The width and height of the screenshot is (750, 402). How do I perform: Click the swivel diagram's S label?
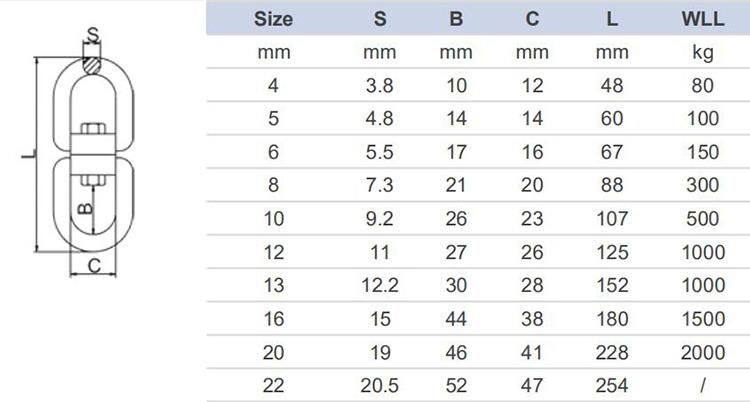93,35
